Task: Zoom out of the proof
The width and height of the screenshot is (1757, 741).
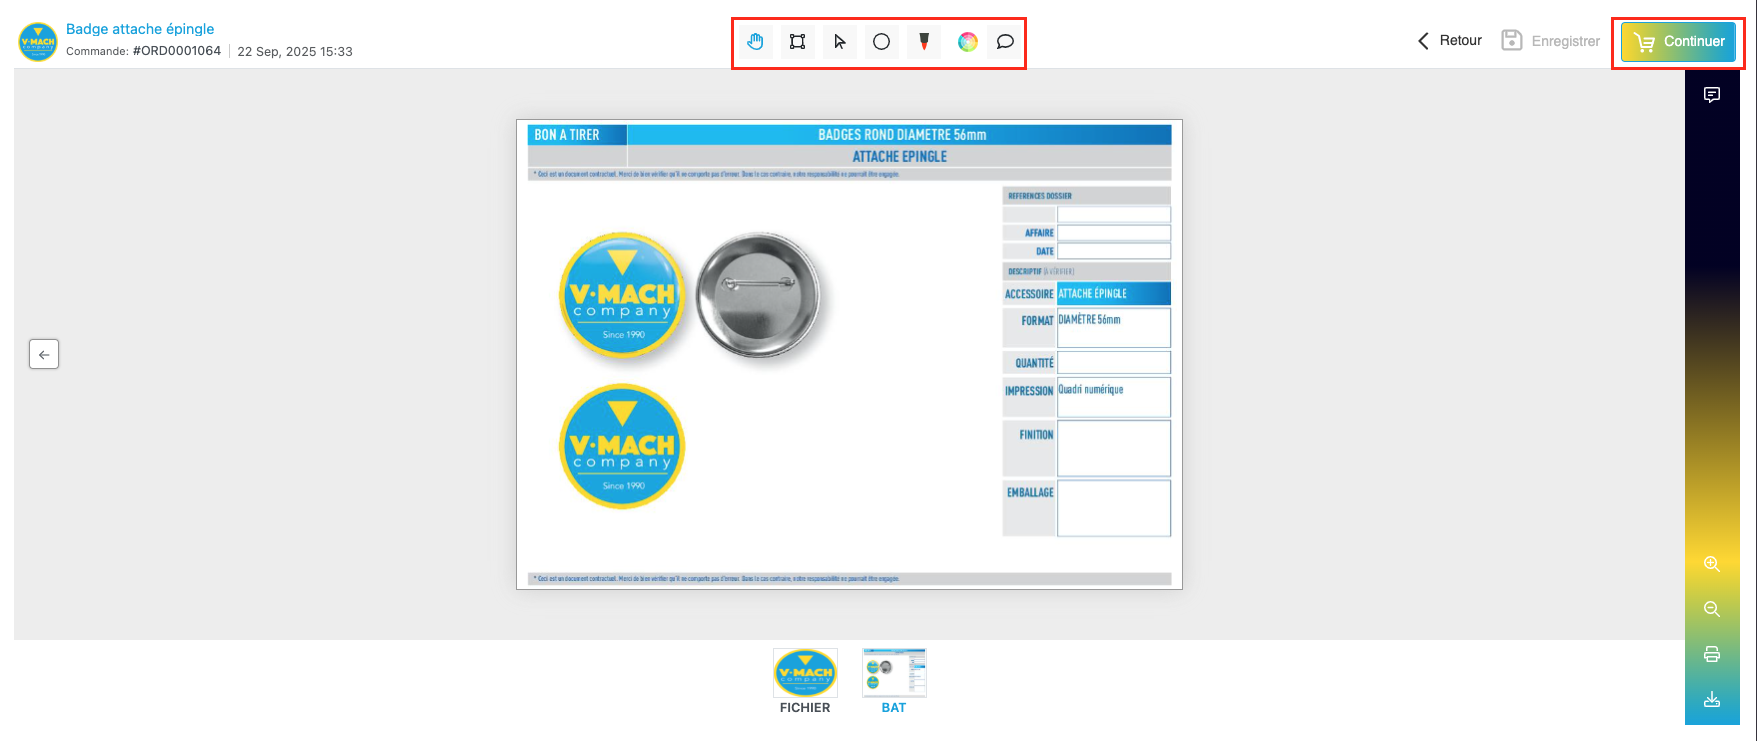Action: coord(1711,609)
